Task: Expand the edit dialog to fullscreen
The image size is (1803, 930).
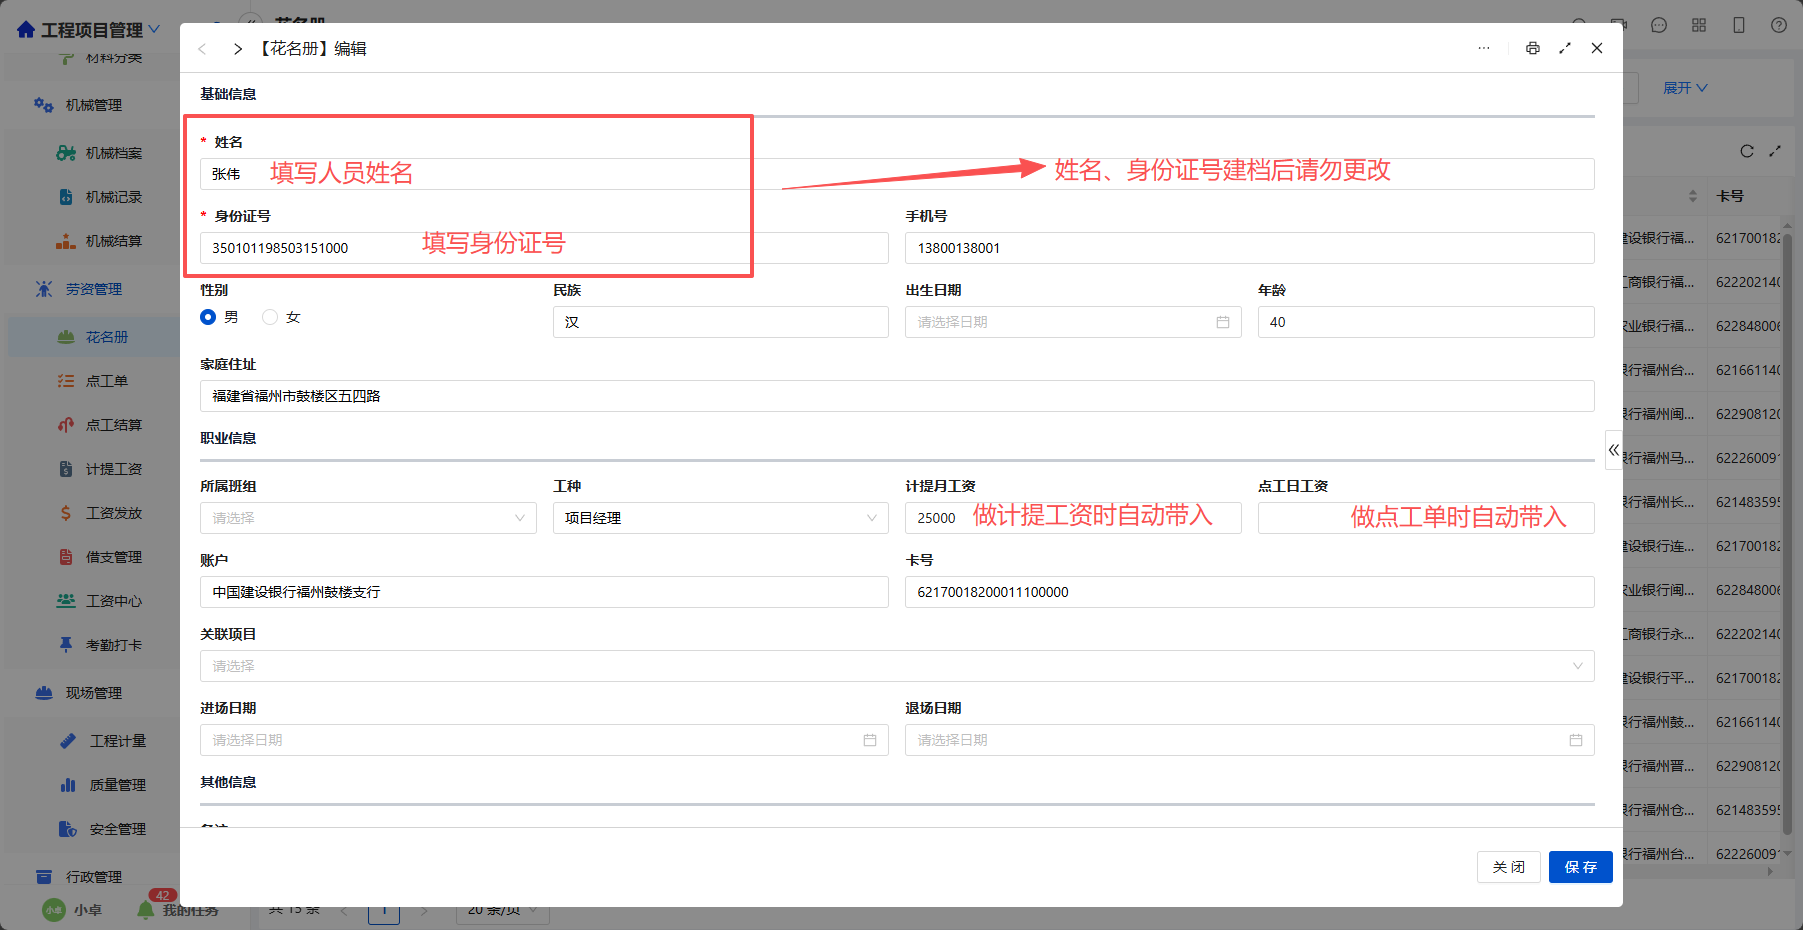Action: tap(1565, 48)
